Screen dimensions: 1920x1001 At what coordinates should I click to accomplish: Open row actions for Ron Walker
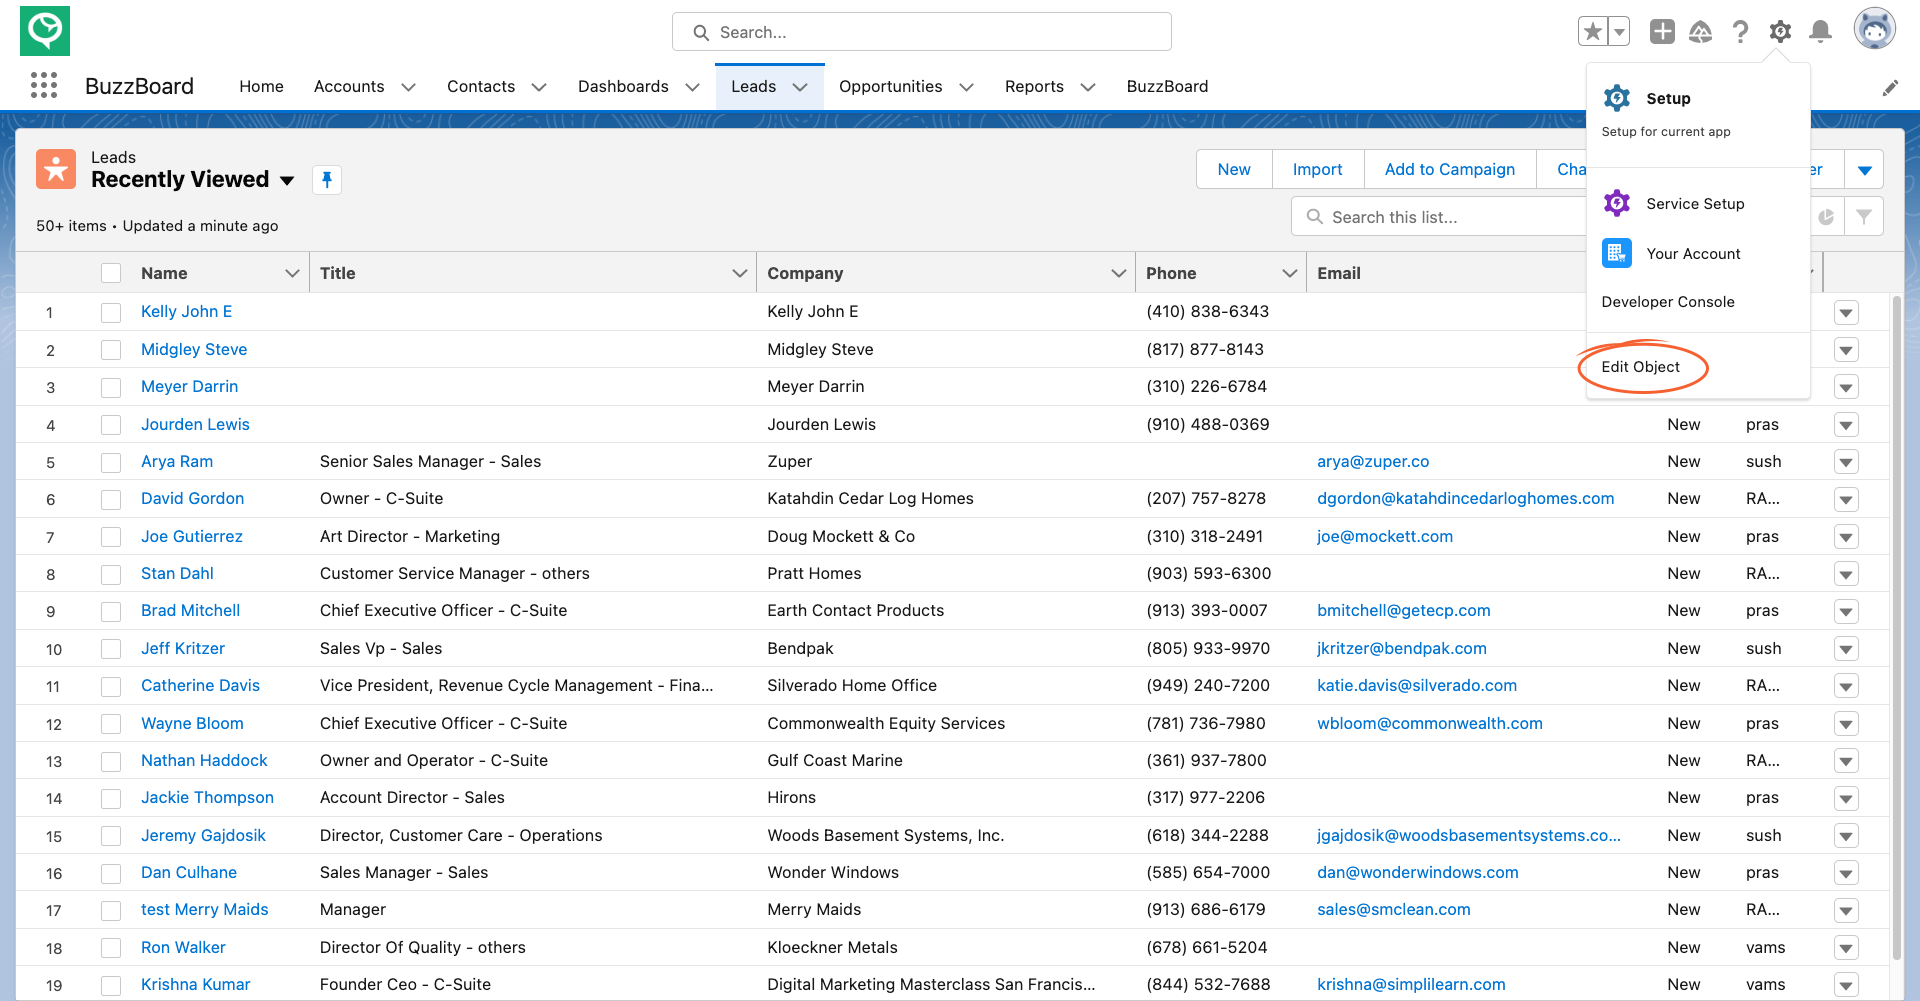tap(1846, 948)
